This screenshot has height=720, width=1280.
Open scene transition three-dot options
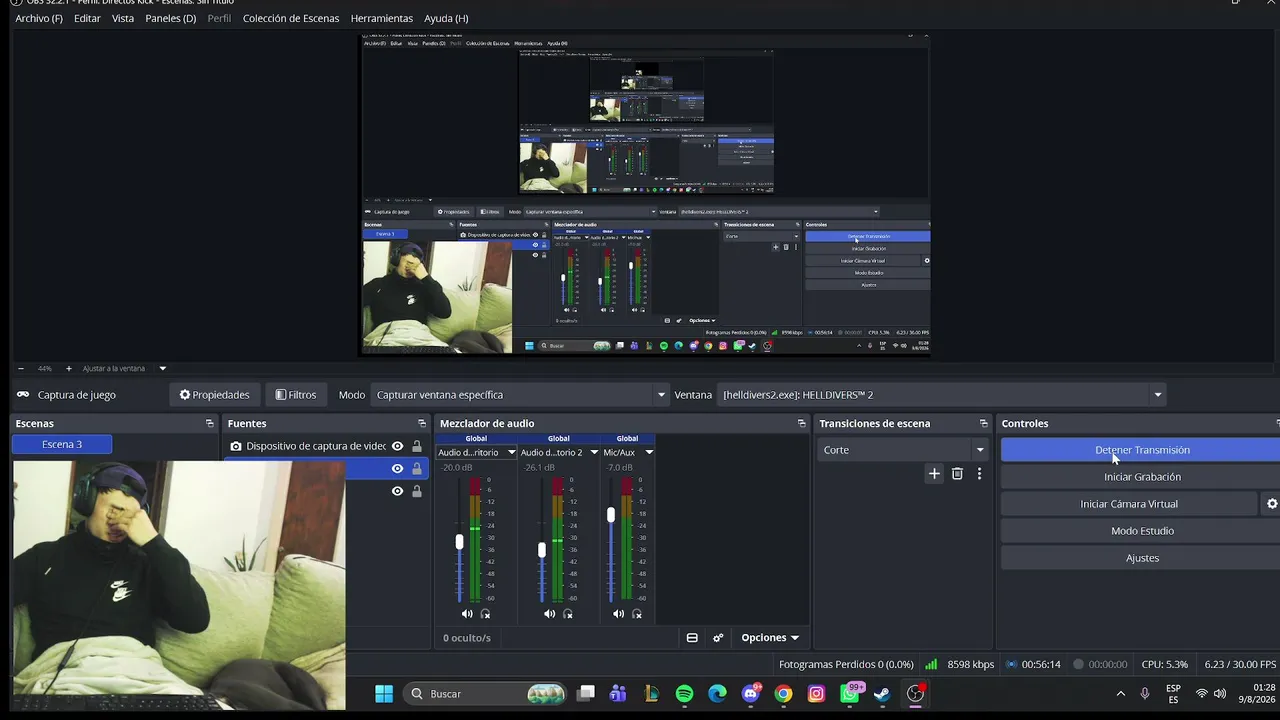[x=979, y=474]
